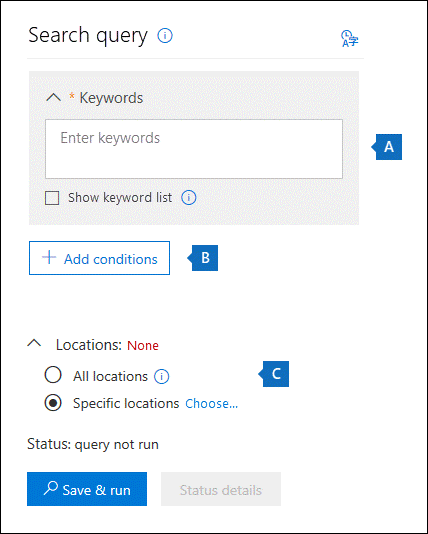Choose the Specific locations radio option
428x534 pixels.
(53, 403)
